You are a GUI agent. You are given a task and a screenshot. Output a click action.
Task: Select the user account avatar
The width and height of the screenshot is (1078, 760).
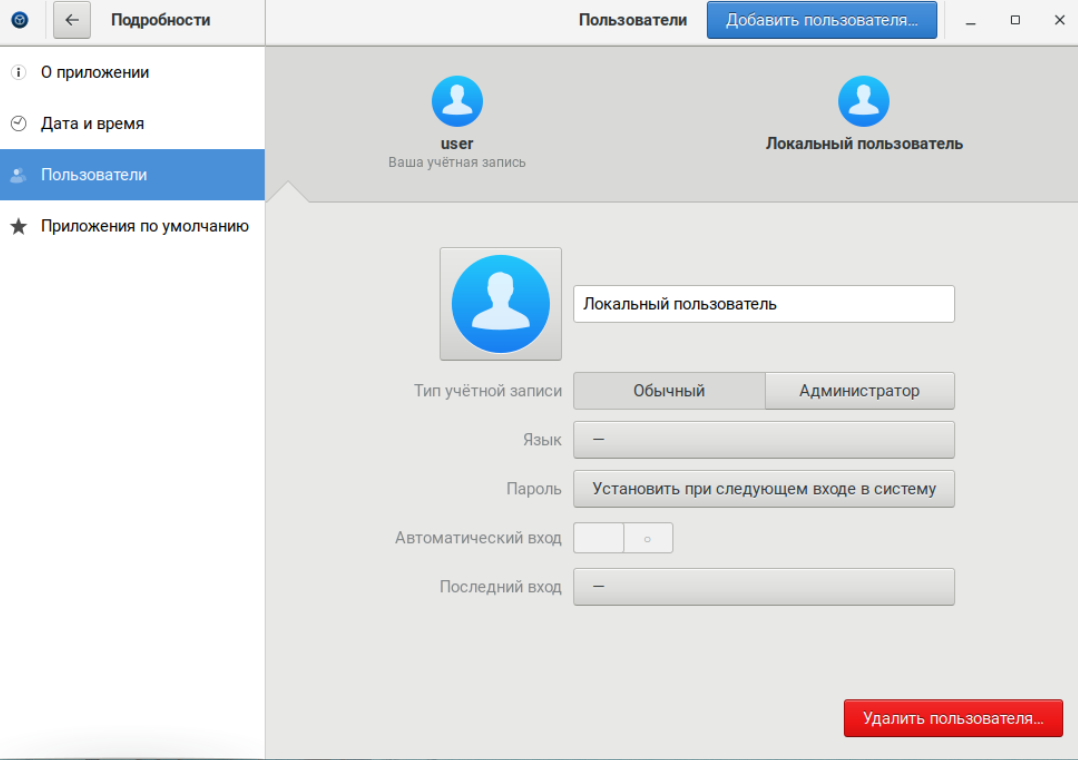[x=457, y=102]
